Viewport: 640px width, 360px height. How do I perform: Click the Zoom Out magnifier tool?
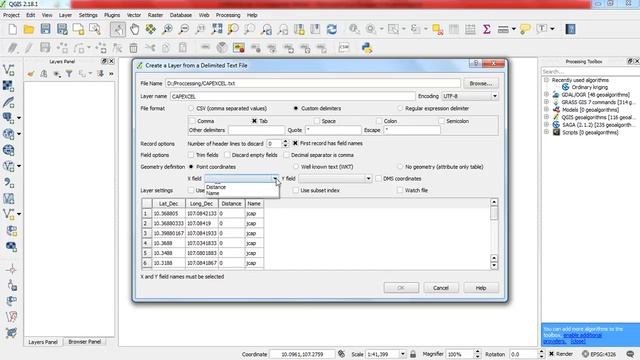coord(184,29)
